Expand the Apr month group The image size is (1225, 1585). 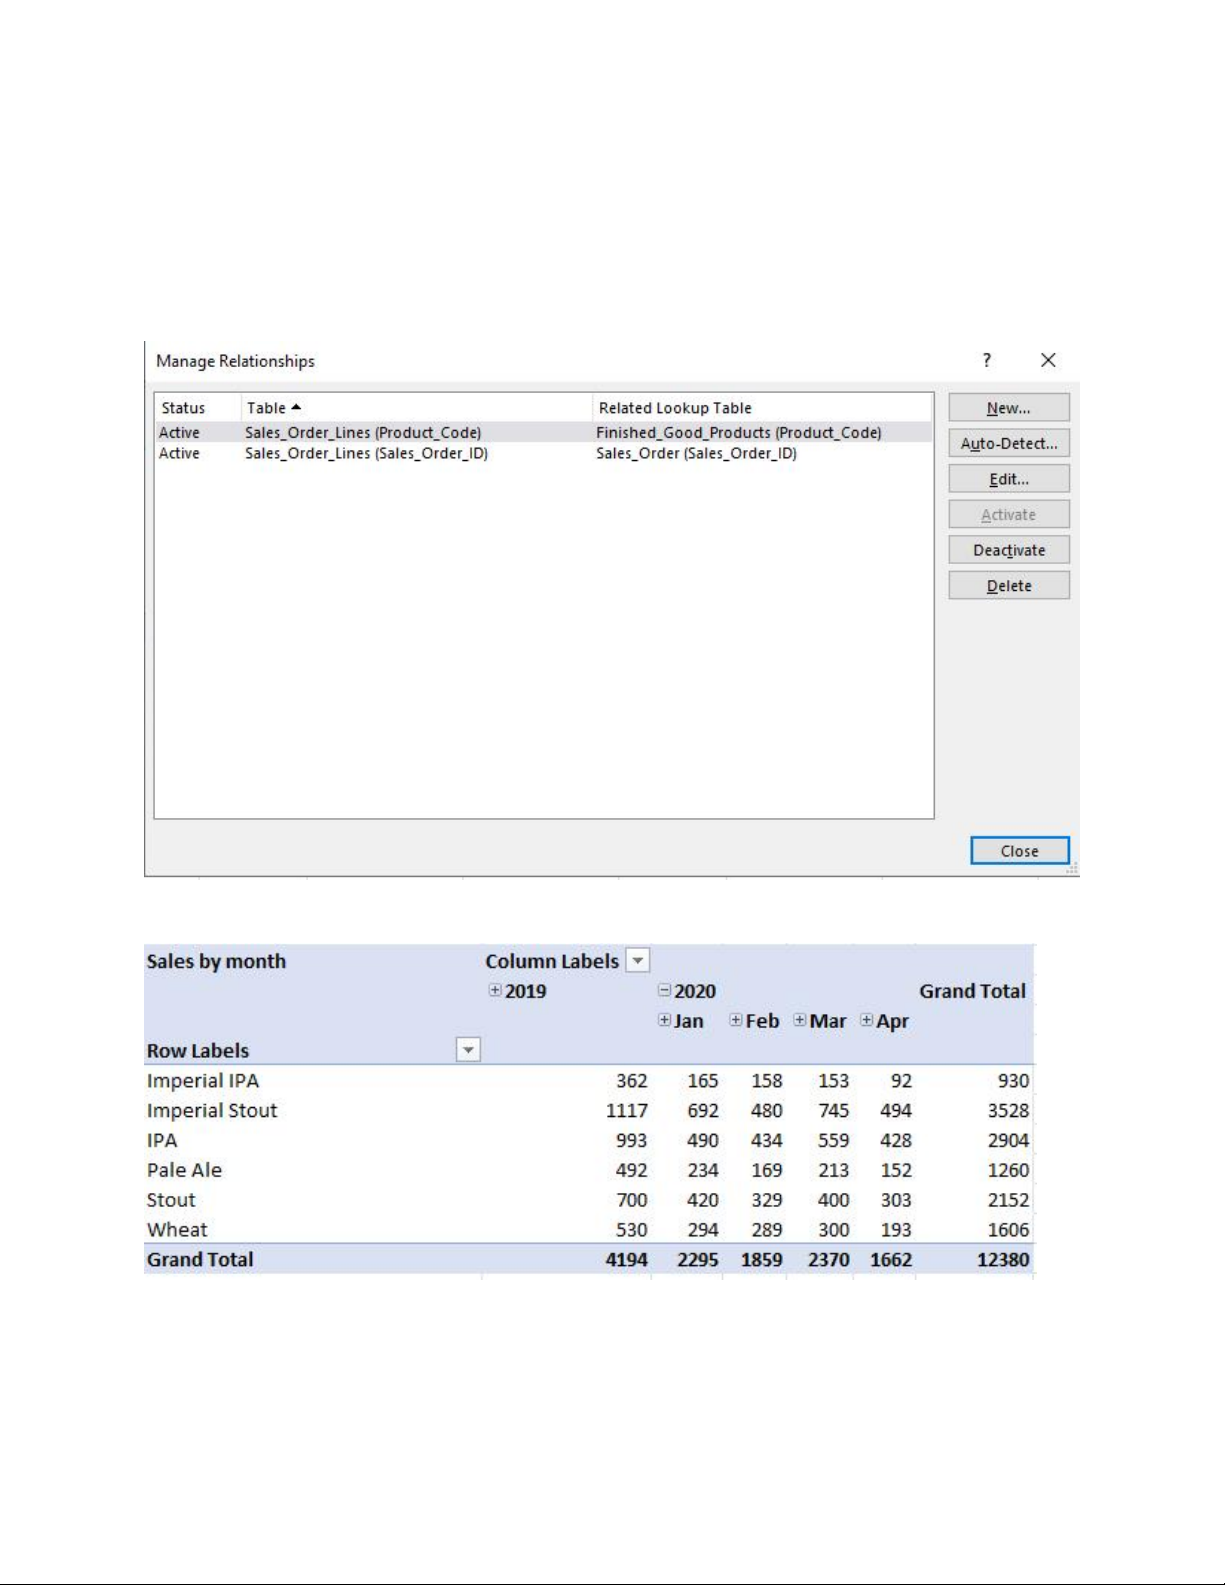tap(867, 1021)
